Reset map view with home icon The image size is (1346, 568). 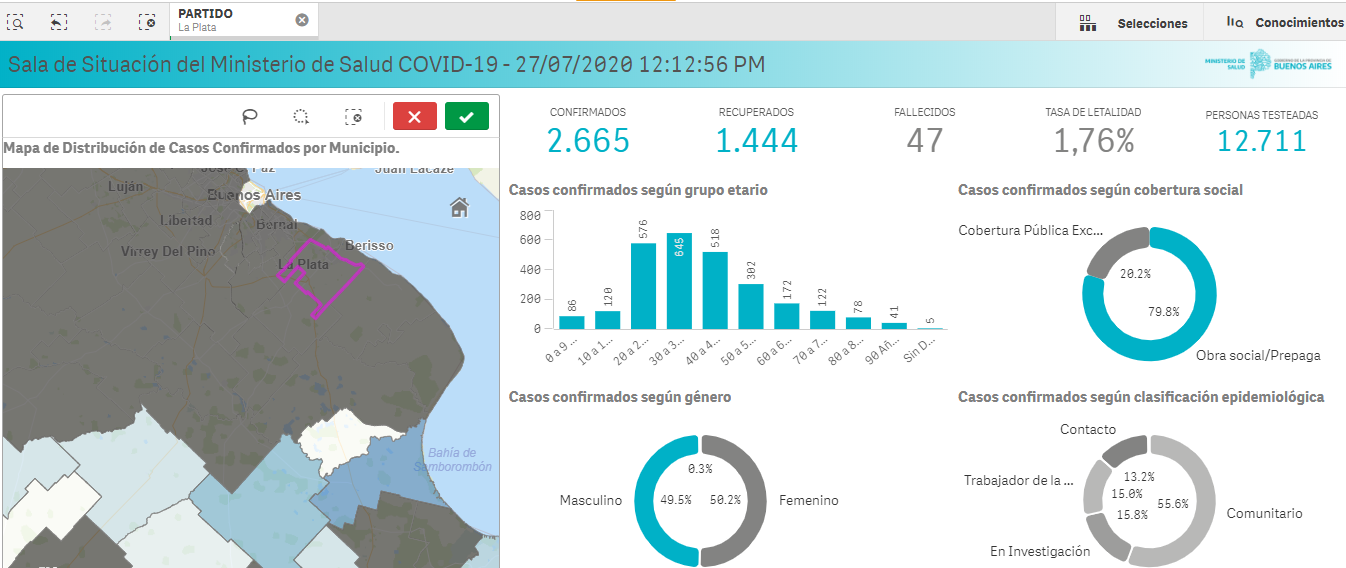pos(459,207)
